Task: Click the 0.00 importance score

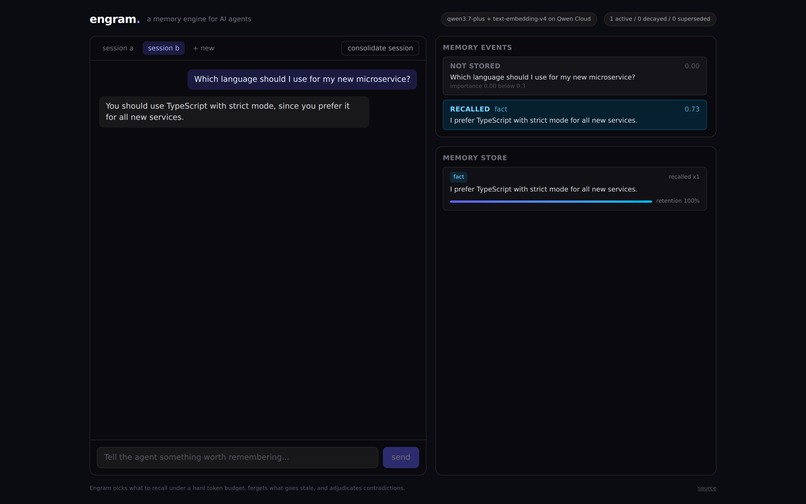Action: (x=691, y=66)
